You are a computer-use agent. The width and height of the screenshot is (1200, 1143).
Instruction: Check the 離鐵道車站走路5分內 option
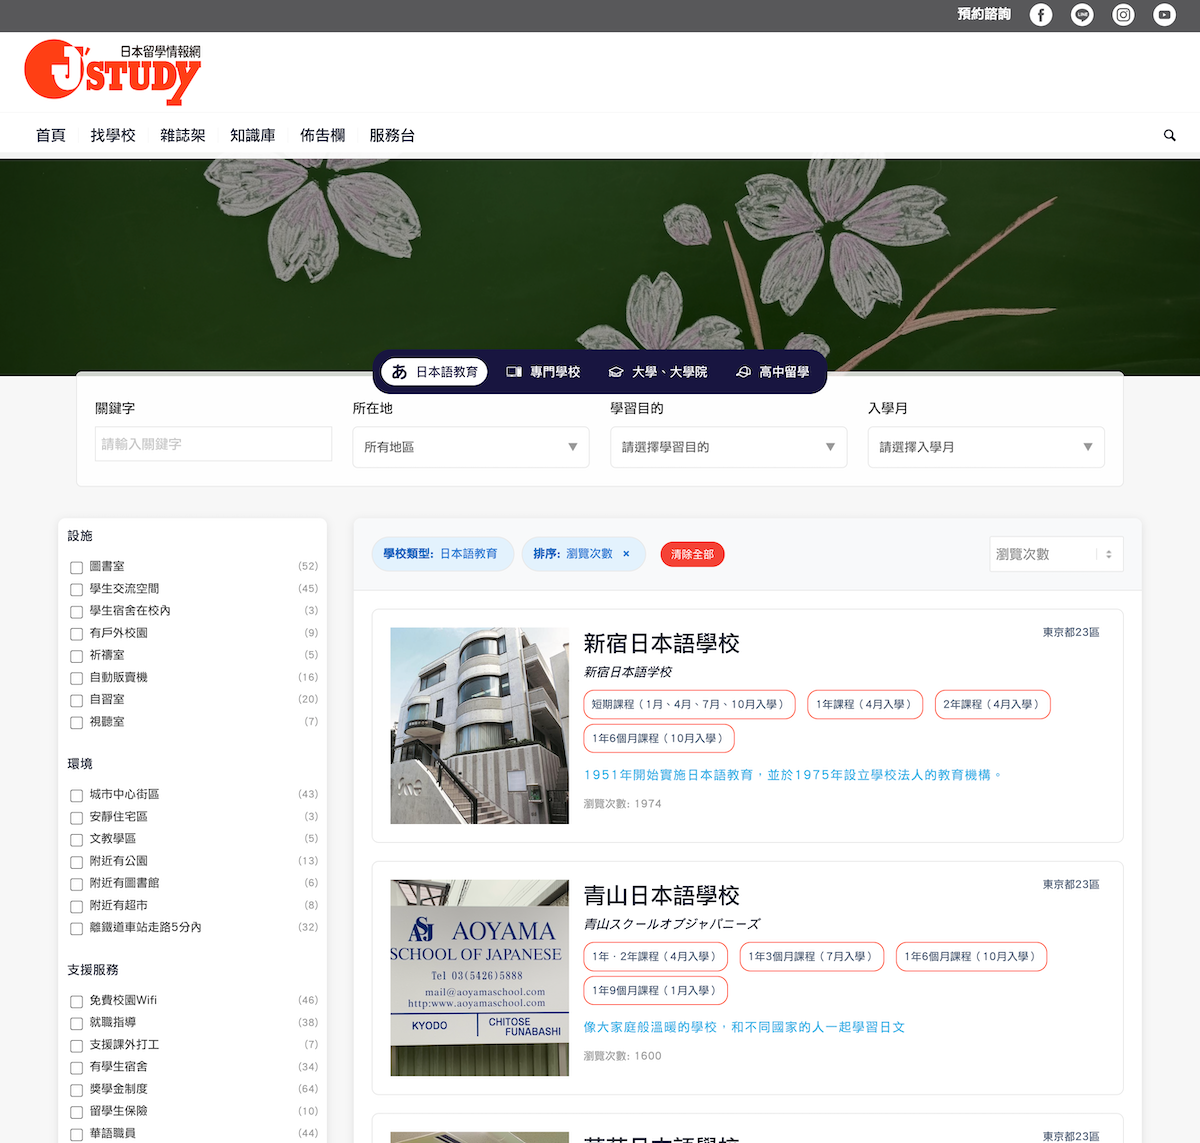point(76,928)
